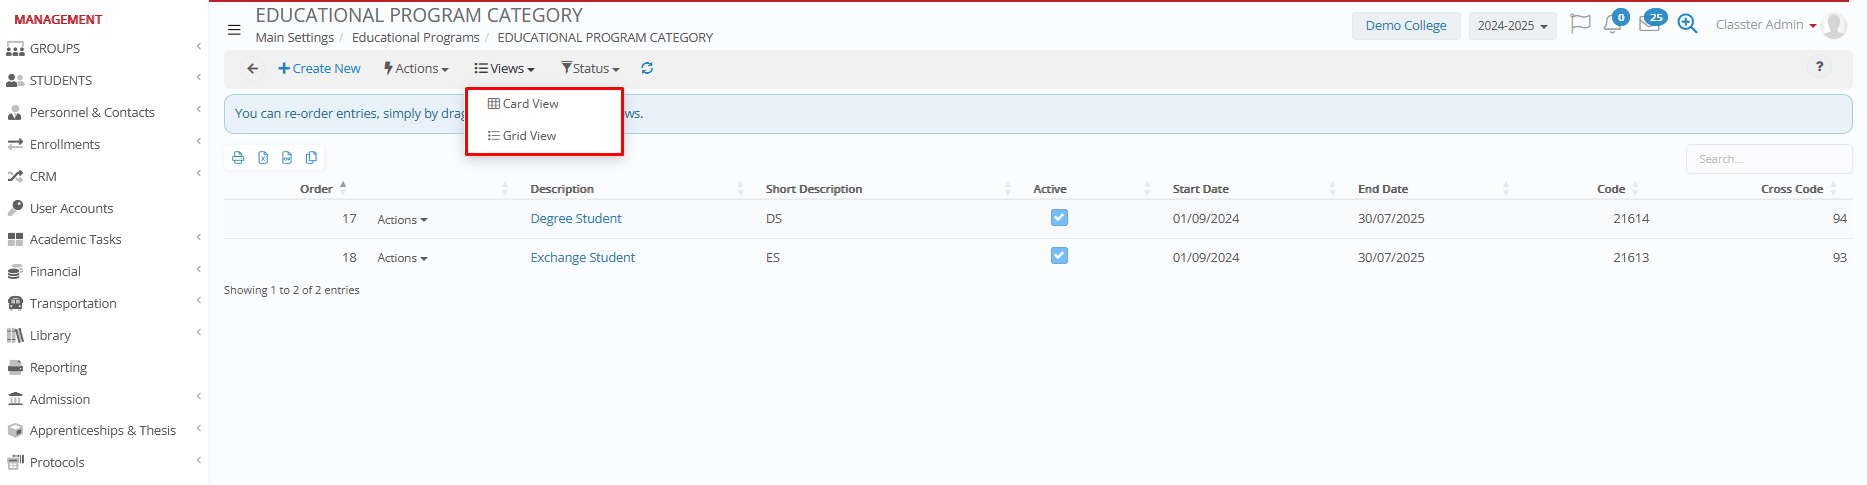Expand the Financial sidebar section
Viewport: 1867px width, 485px height.
(55, 271)
